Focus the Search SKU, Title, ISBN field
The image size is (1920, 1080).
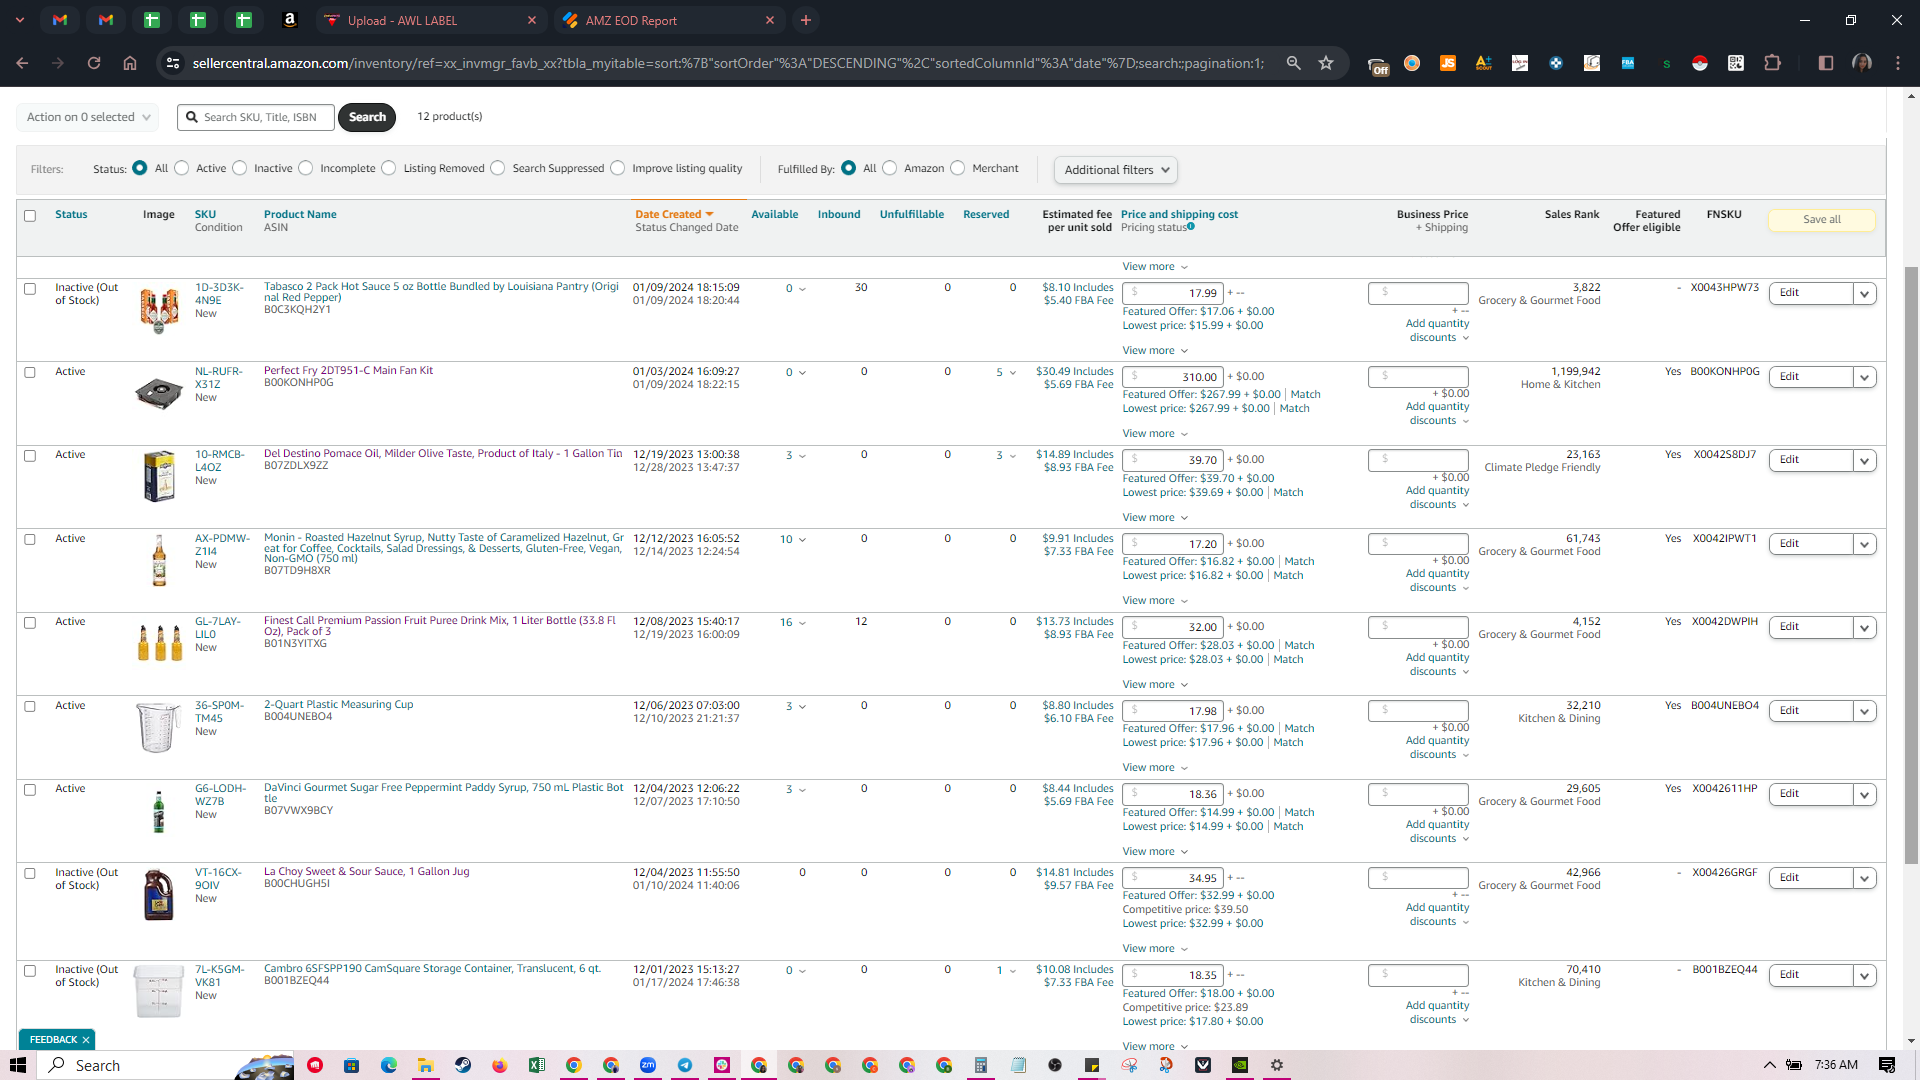(x=256, y=117)
